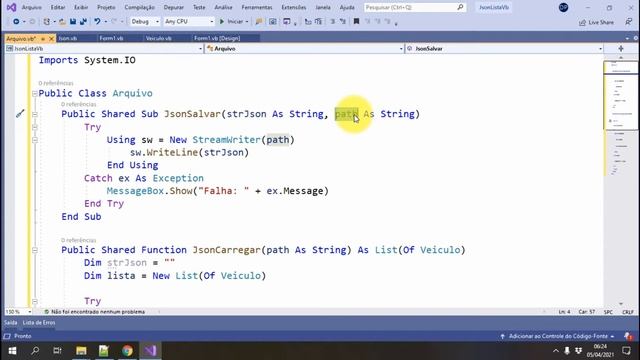Open the Editar menu
The width and height of the screenshot is (640, 360).
[58, 7]
